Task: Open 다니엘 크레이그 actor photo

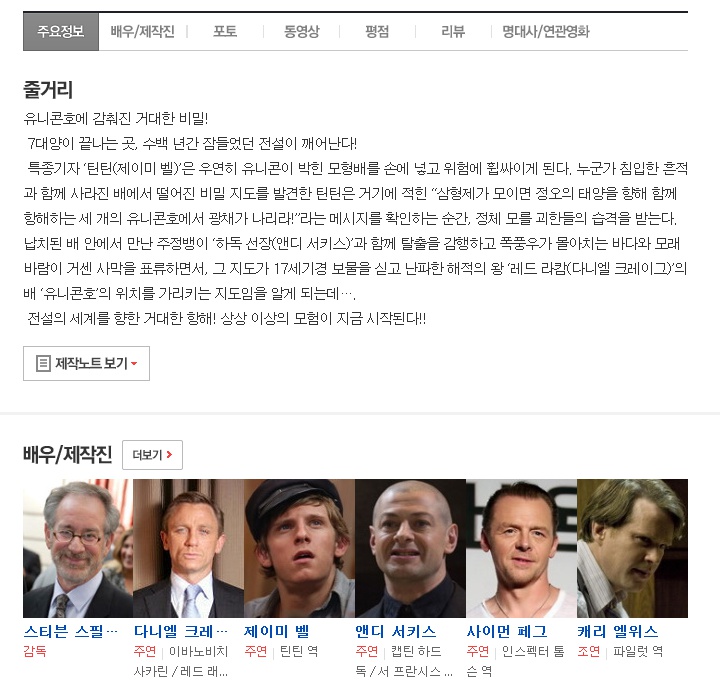Action: pyautogui.click(x=189, y=549)
